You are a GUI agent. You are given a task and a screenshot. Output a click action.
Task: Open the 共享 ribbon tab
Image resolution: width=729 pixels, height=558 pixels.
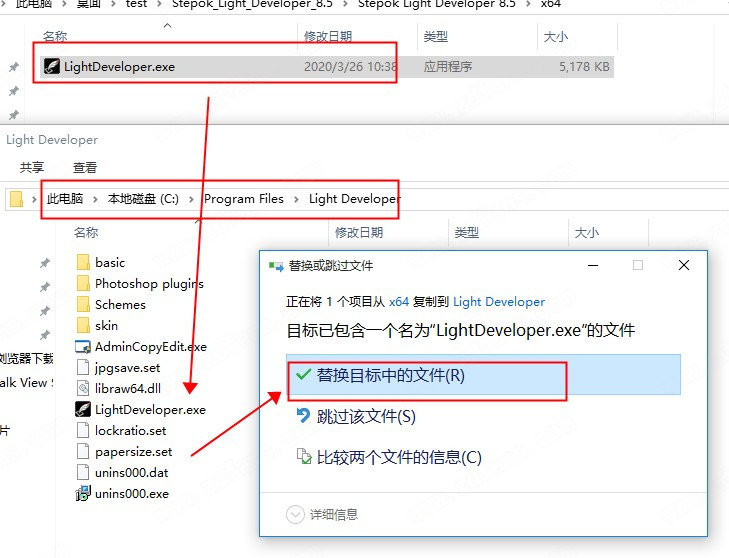(x=32, y=167)
